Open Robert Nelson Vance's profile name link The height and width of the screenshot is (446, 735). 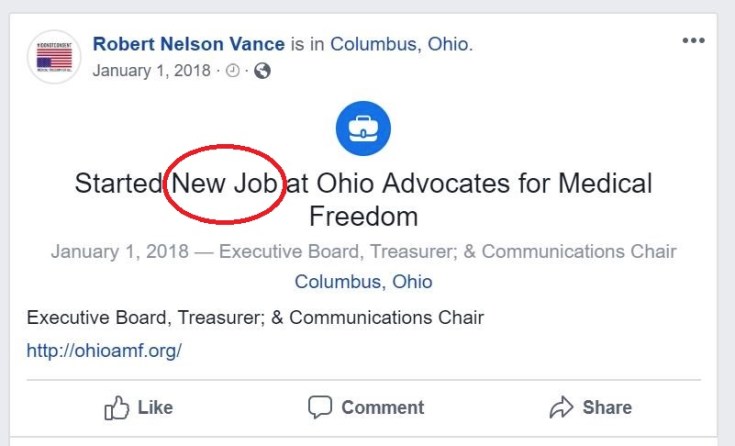(x=188, y=44)
